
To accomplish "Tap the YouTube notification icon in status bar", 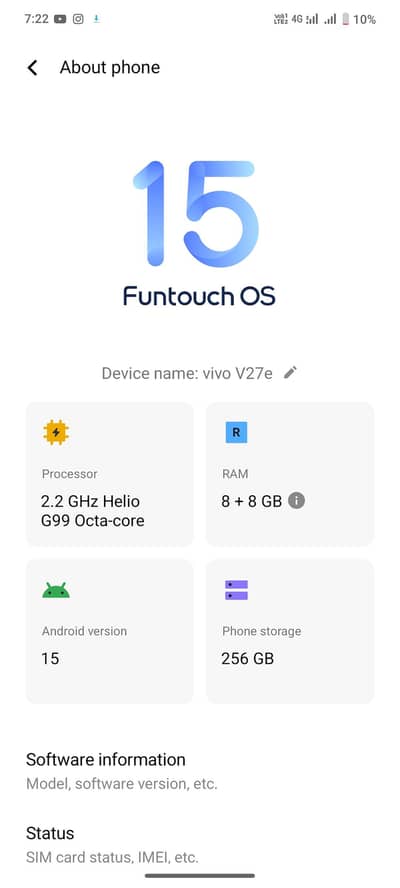I will pyautogui.click(x=60, y=19).
